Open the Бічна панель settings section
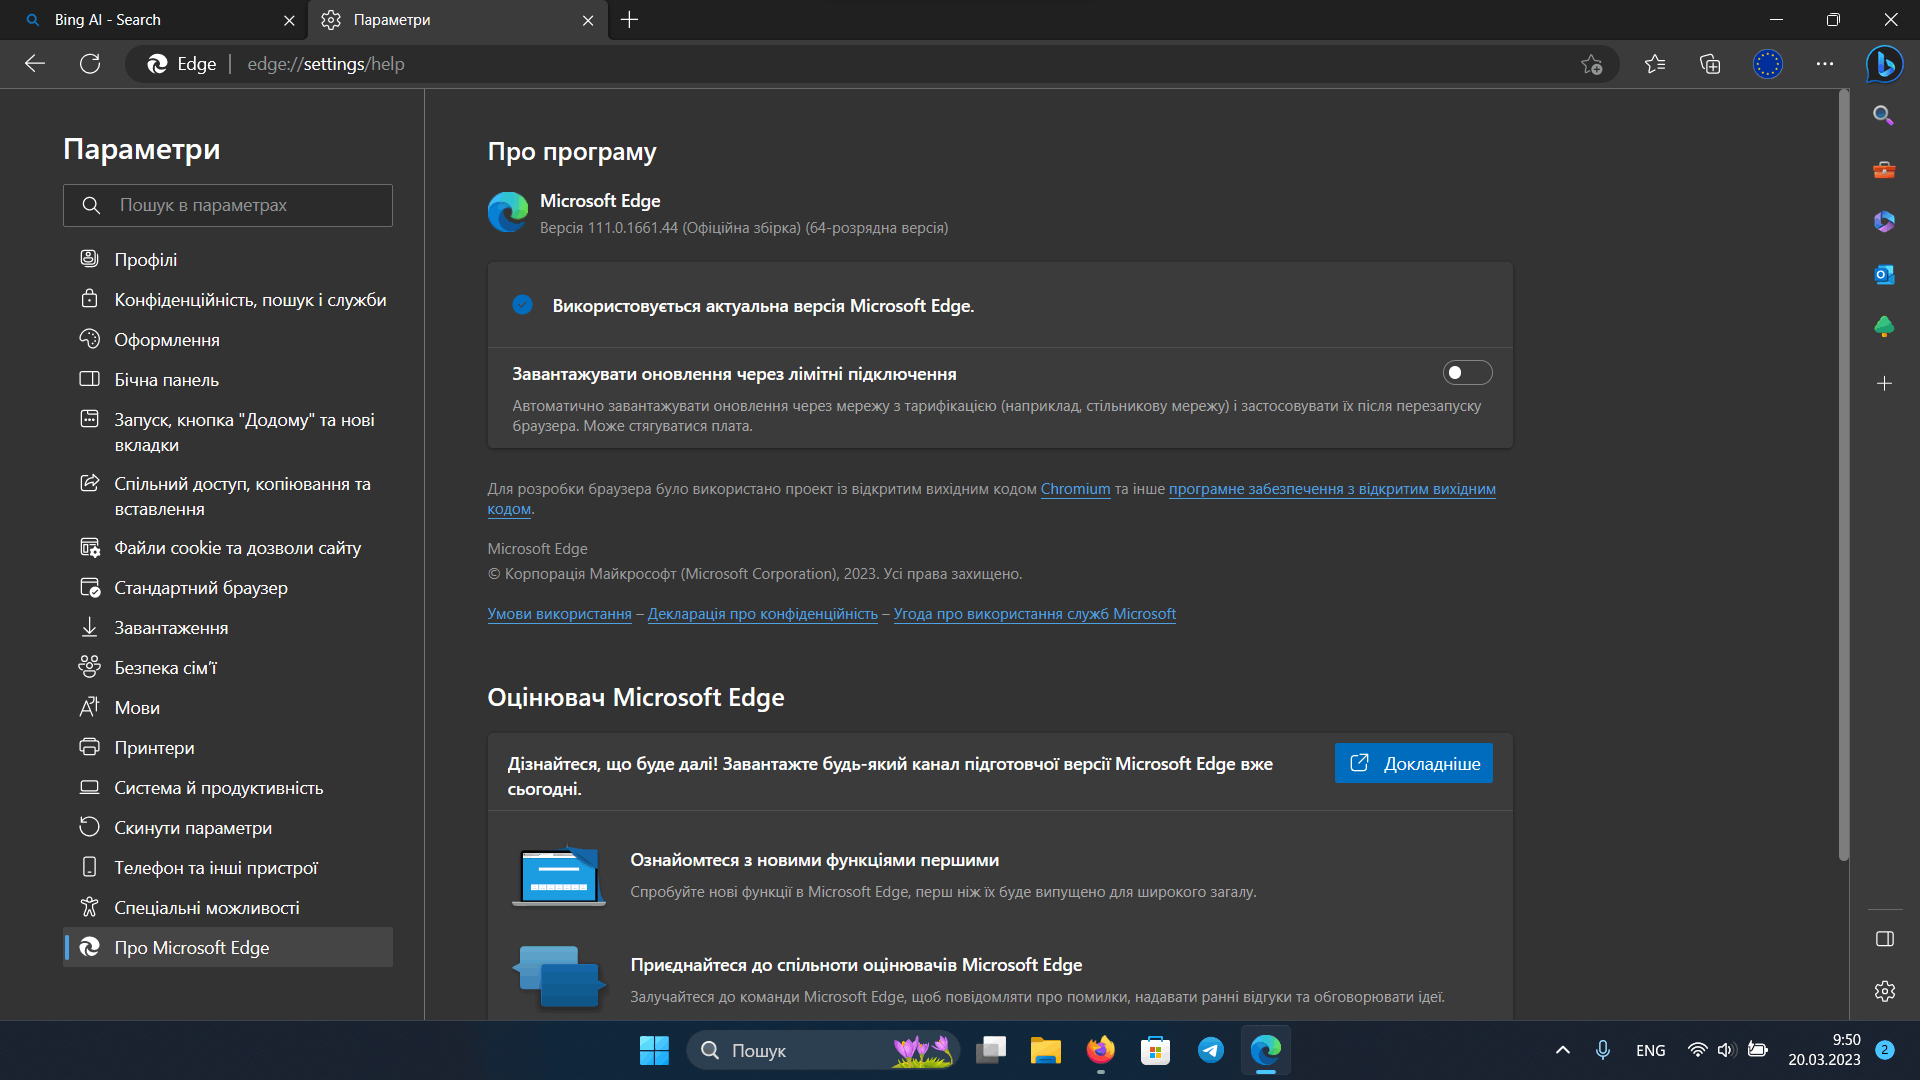Viewport: 1920px width, 1080px height. pyautogui.click(x=228, y=379)
